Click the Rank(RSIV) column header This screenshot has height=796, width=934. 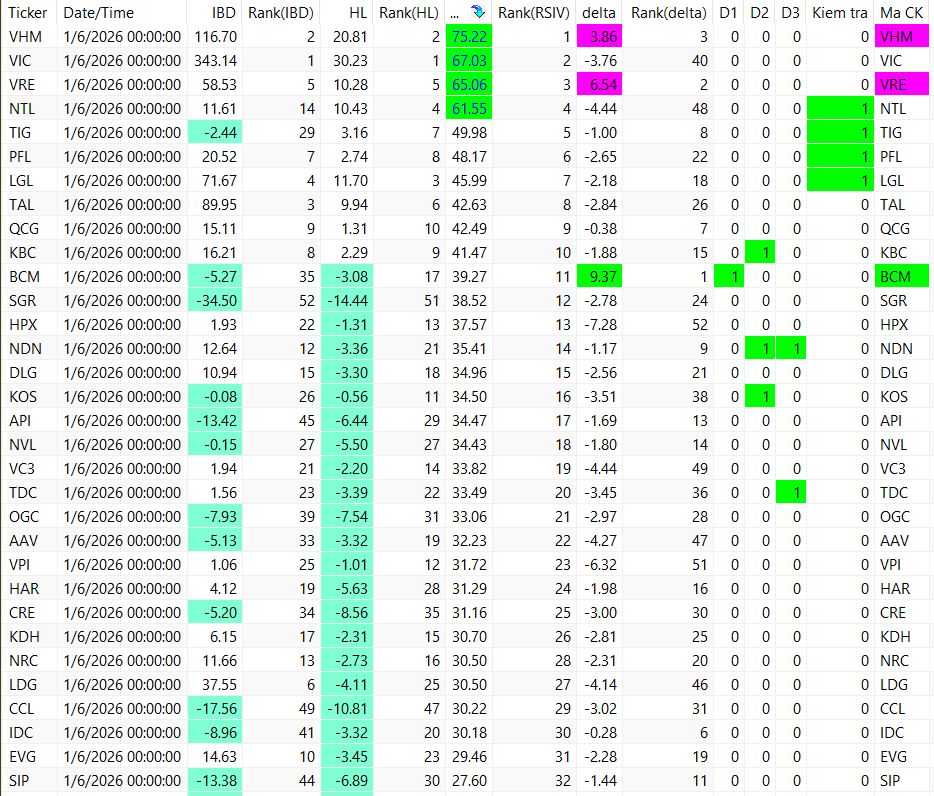point(534,13)
